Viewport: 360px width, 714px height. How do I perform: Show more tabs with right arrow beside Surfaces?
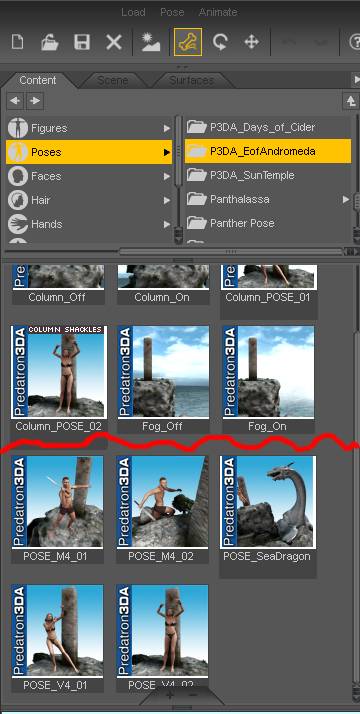coord(356,80)
